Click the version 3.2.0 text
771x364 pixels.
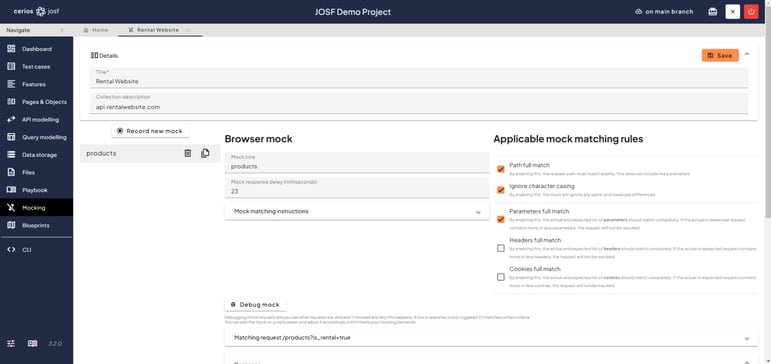pos(55,343)
